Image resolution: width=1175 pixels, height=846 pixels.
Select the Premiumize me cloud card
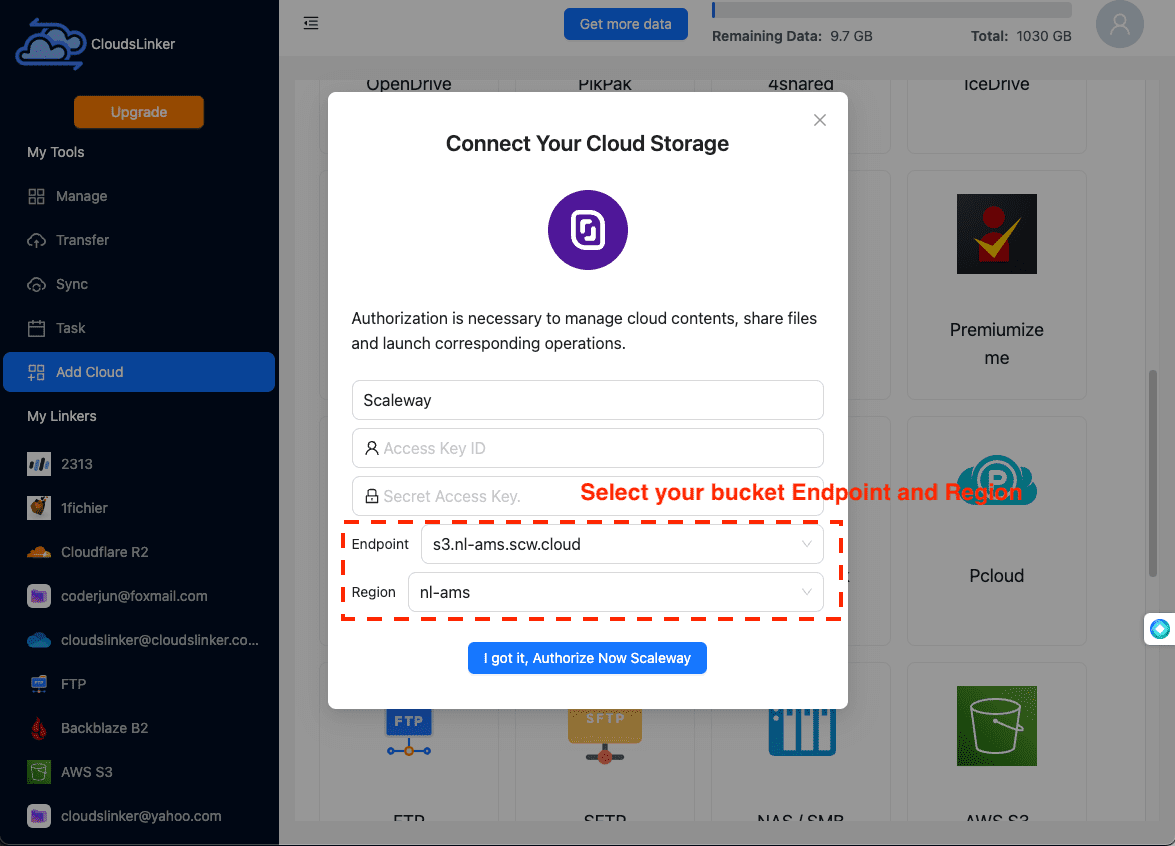tap(997, 285)
